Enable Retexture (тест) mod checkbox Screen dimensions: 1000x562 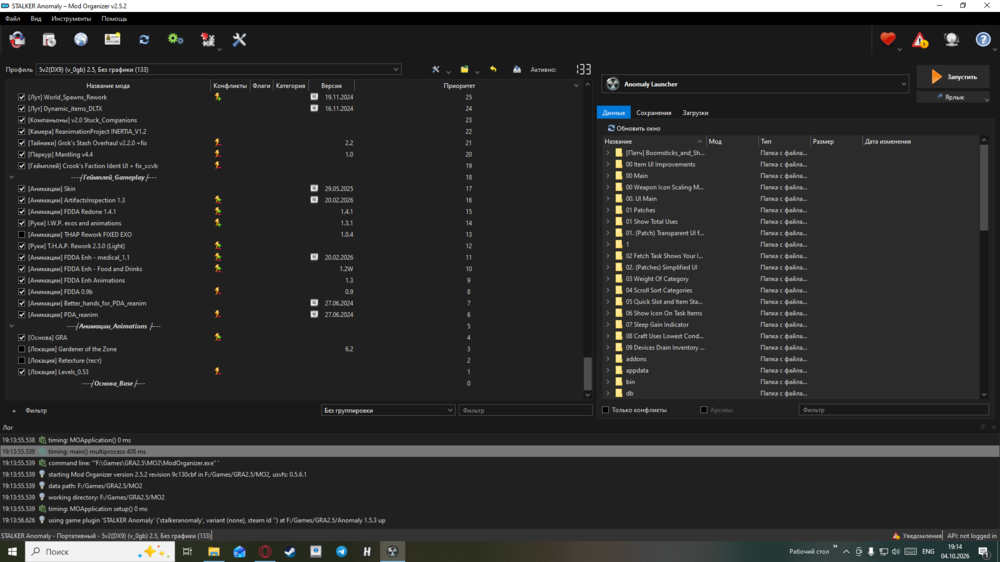pos(22,360)
